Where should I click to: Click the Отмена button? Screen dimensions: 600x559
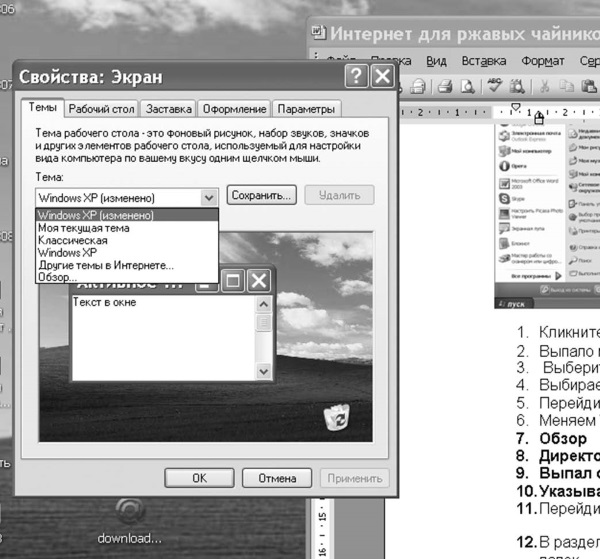tap(277, 478)
